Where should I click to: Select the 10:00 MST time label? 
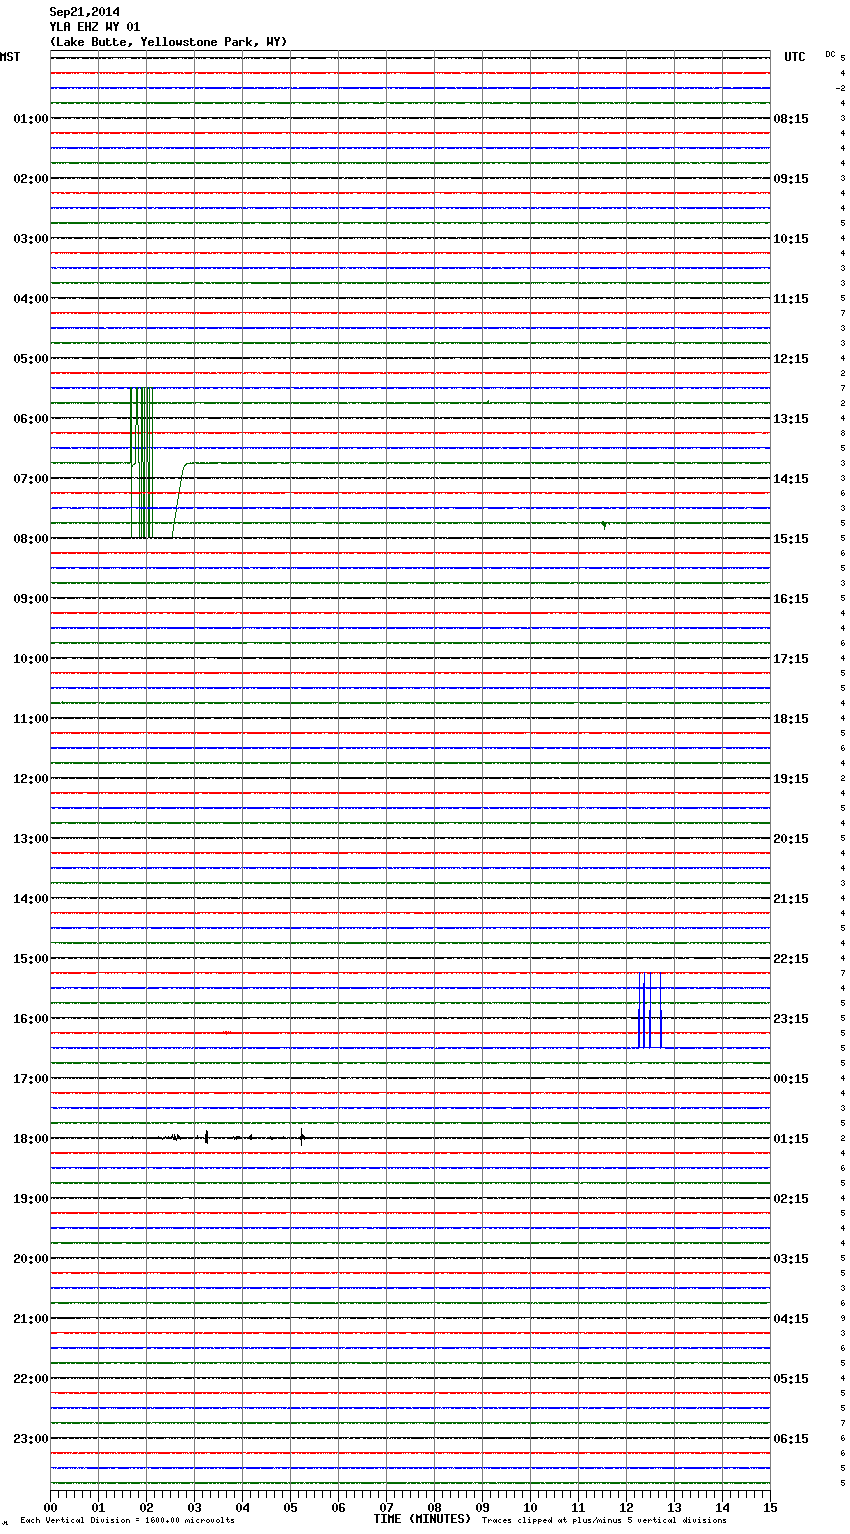pyautogui.click(x=31, y=659)
